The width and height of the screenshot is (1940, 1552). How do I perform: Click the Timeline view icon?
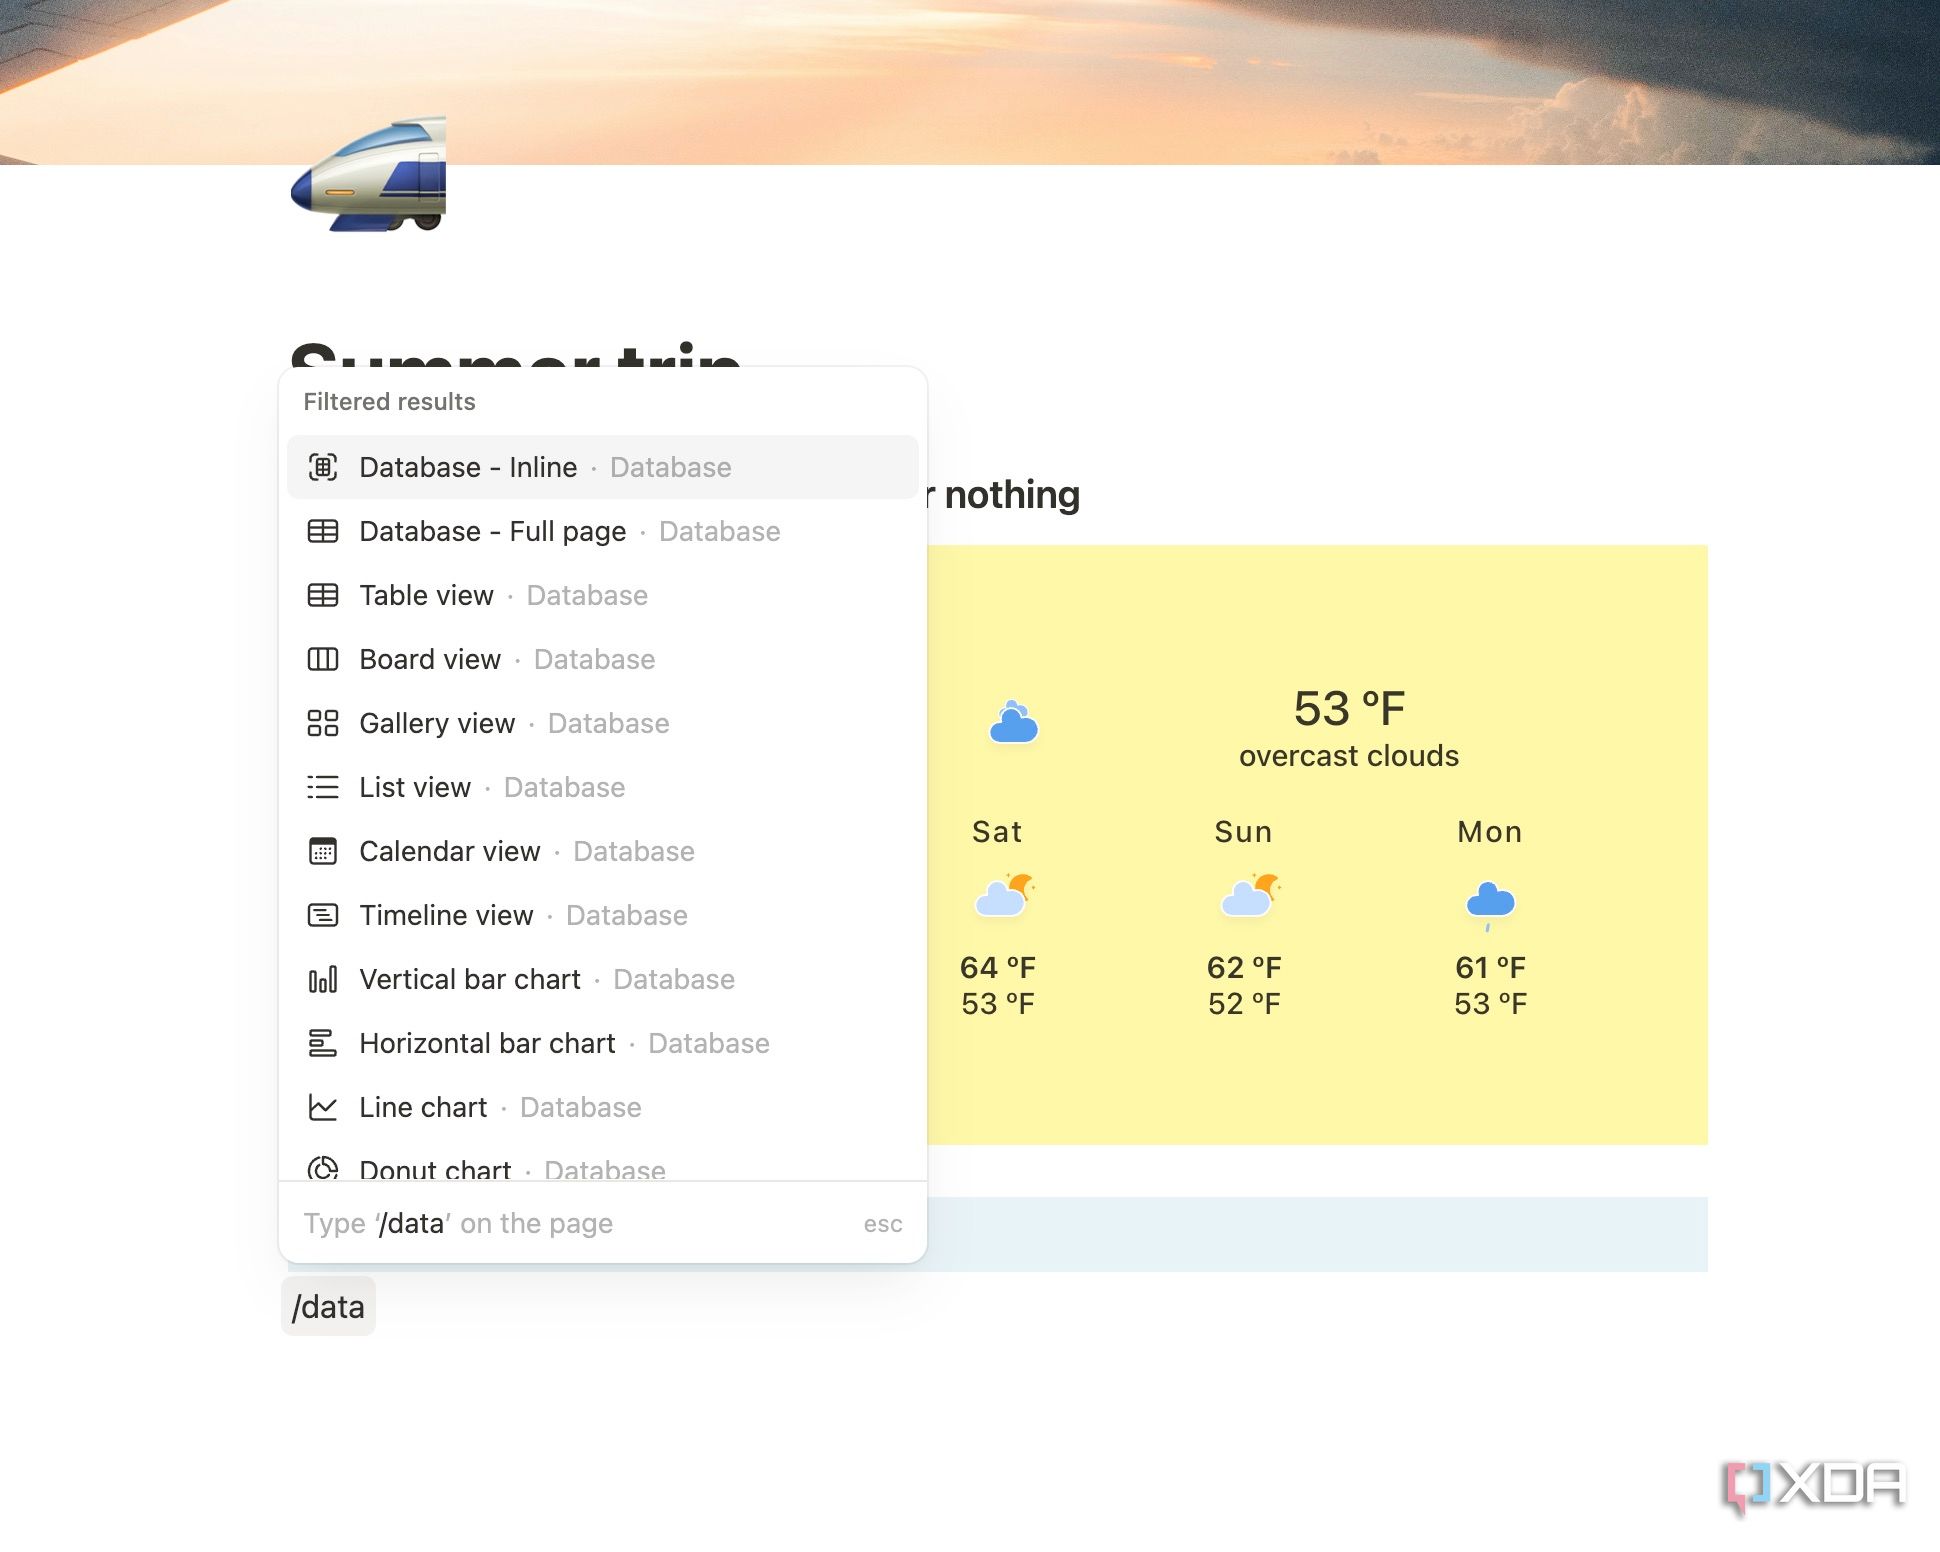[x=322, y=915]
